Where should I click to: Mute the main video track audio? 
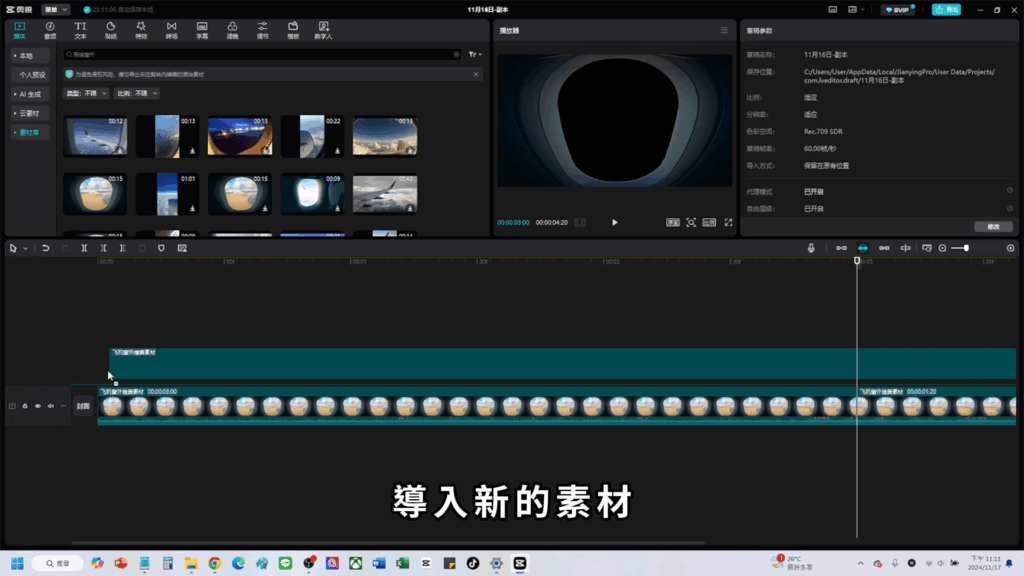click(x=50, y=406)
